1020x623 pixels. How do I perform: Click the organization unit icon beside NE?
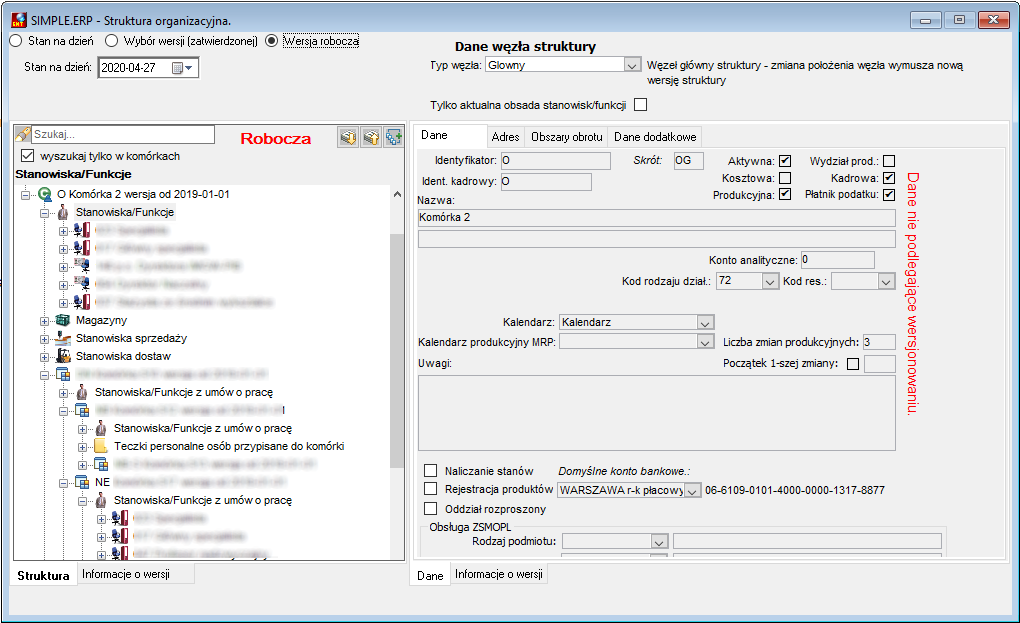[x=82, y=482]
